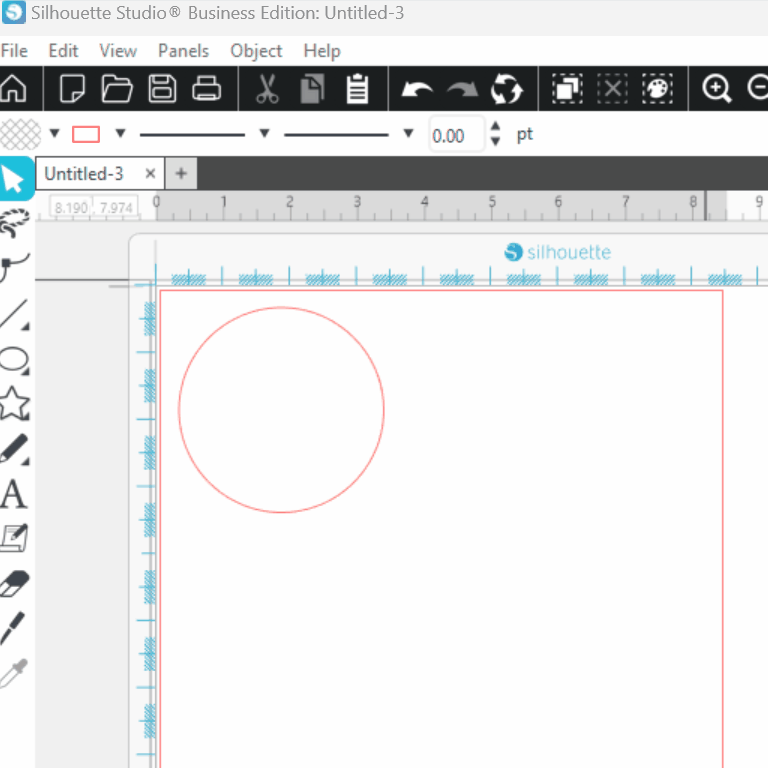Copy selection with copy icon
Screen dimensions: 768x768
click(312, 89)
